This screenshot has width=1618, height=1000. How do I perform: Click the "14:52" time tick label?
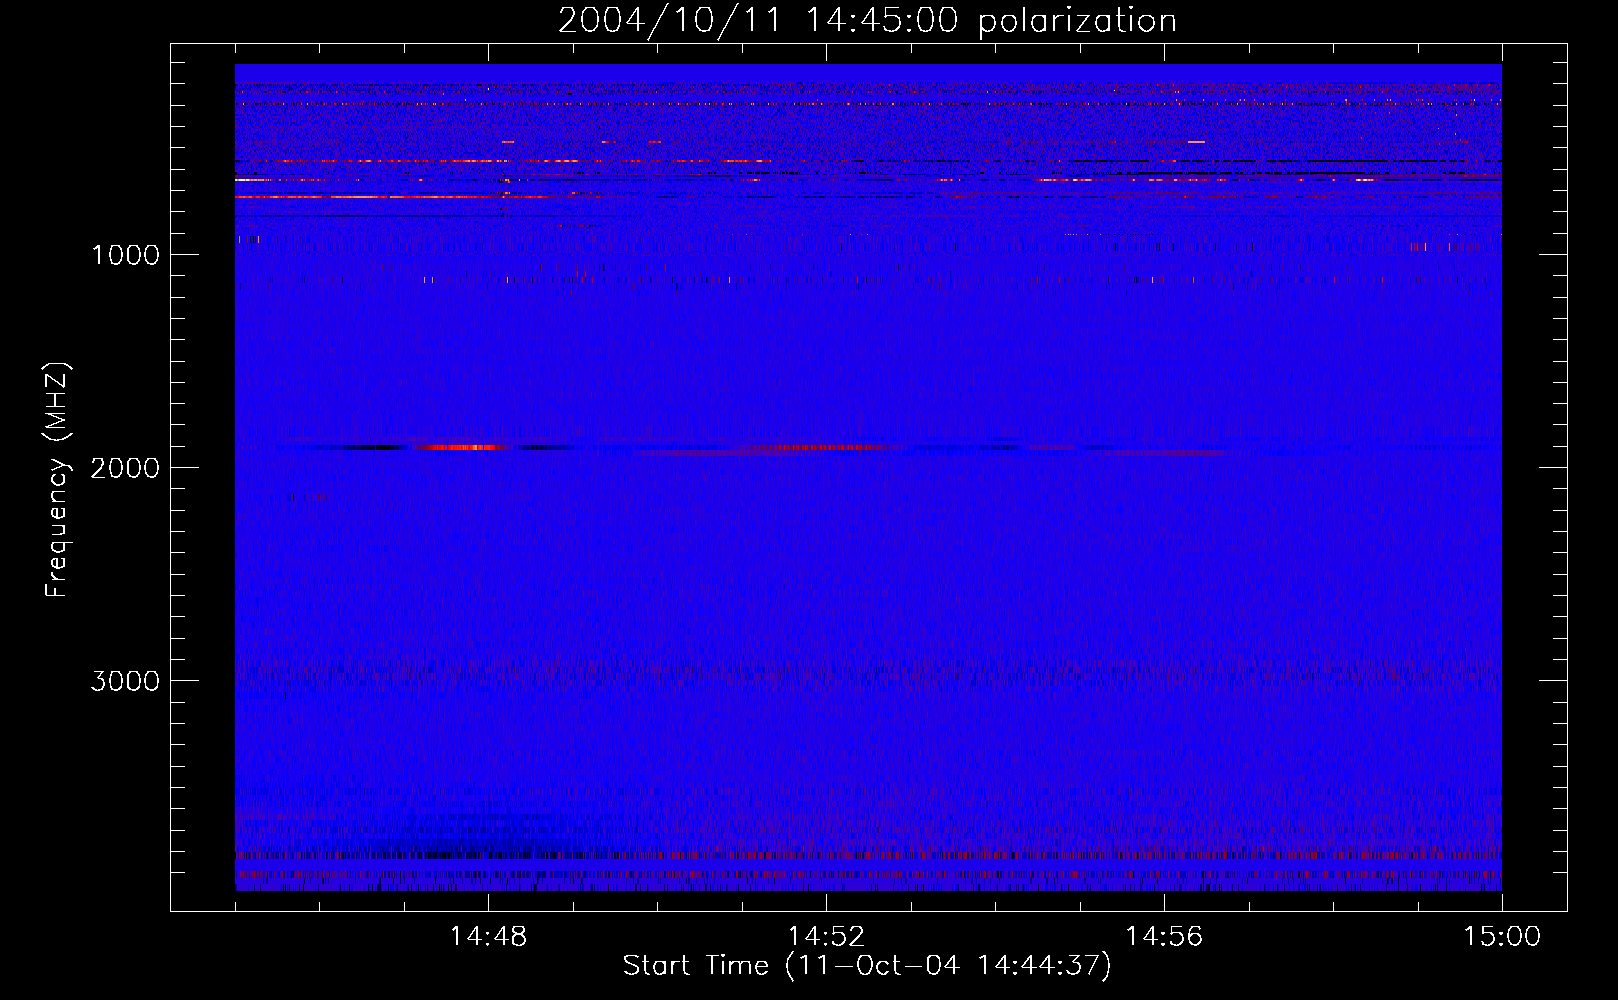(x=826, y=937)
